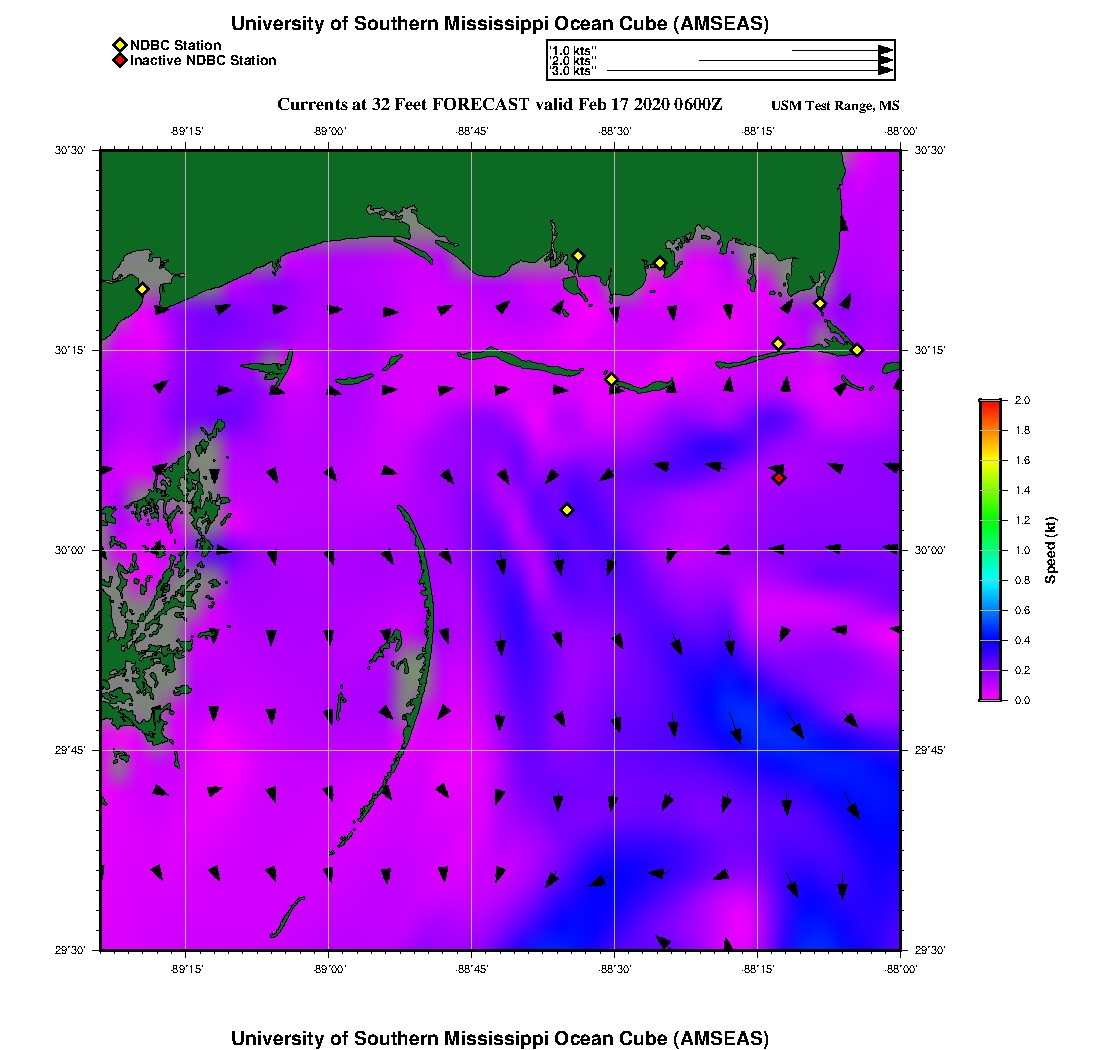Screen dimensions: 1100x1050
Task: Click the red Inactive NDBC Station legend diamond
Action: click(119, 61)
